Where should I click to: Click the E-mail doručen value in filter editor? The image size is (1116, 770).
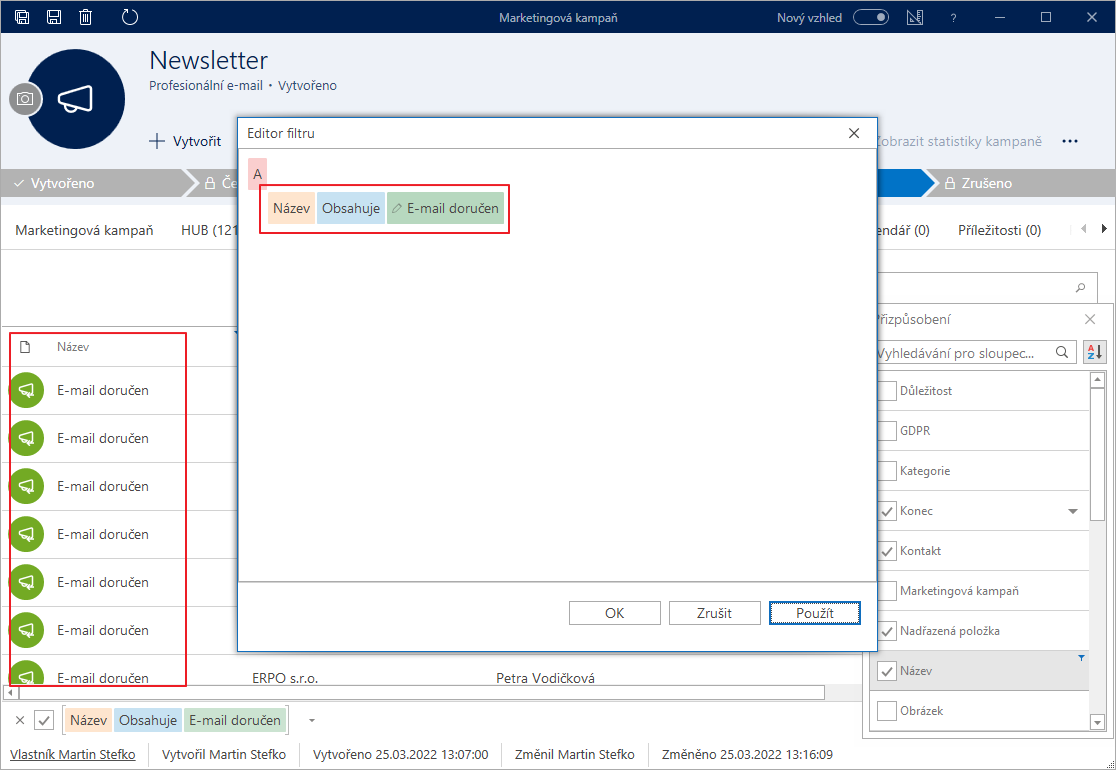[x=446, y=209]
